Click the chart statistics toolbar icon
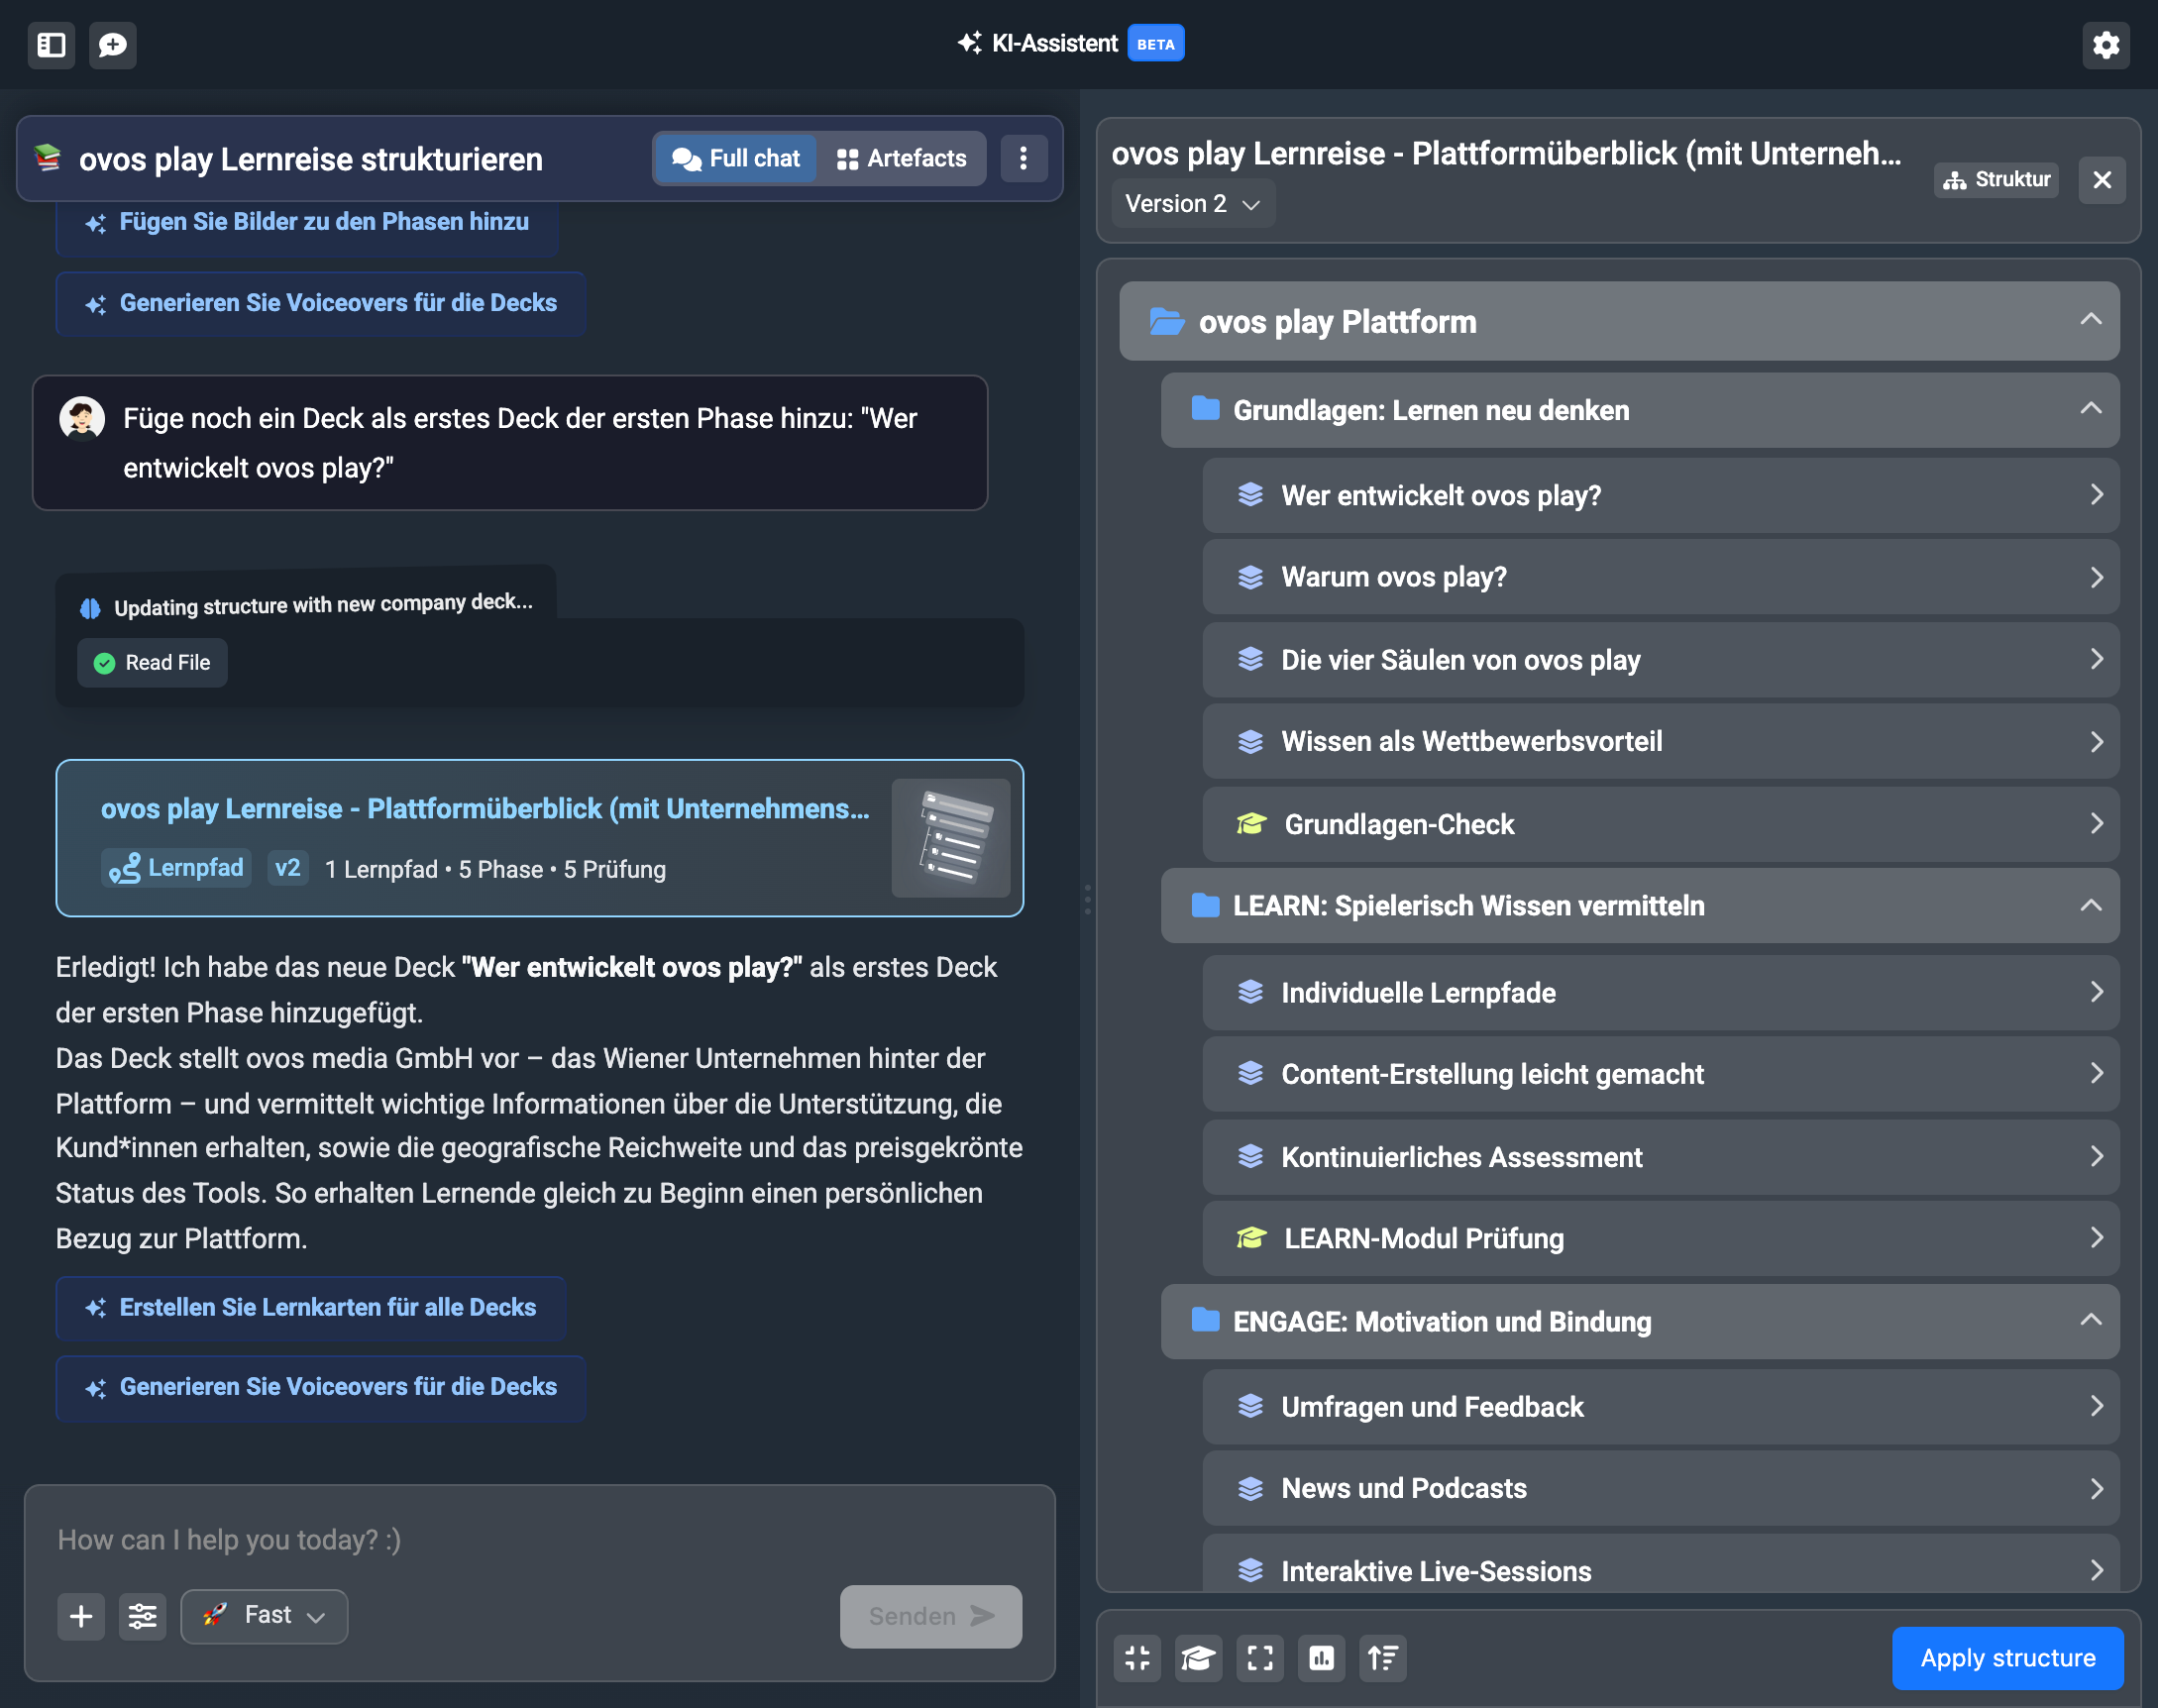 [1321, 1658]
